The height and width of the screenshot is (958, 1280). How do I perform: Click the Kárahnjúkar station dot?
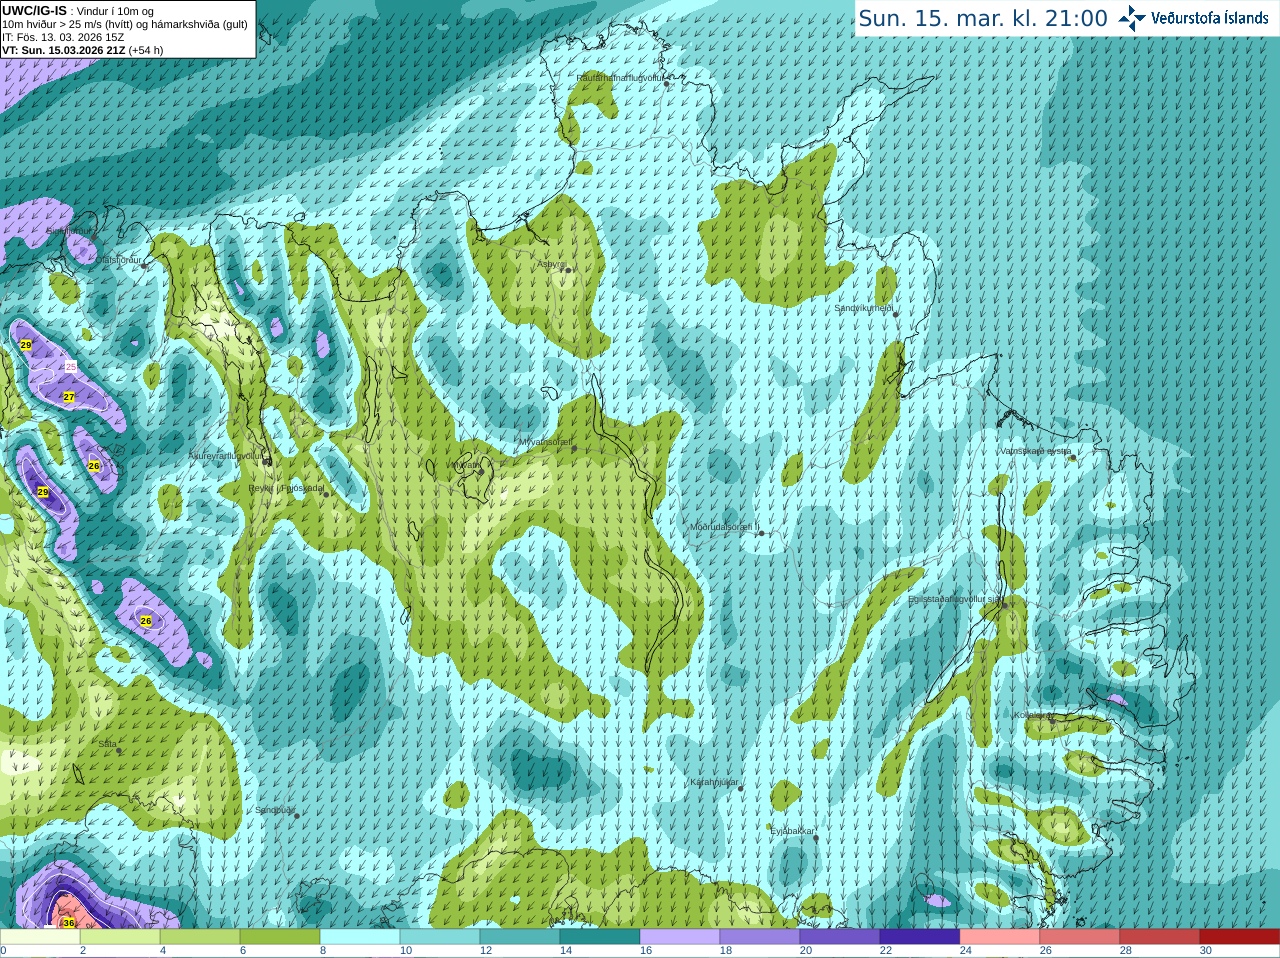[x=741, y=789]
